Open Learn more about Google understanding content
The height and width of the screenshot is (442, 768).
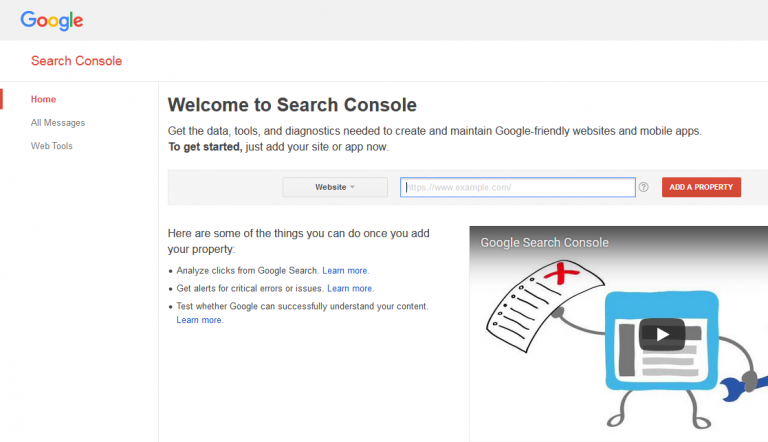pyautogui.click(x=199, y=320)
